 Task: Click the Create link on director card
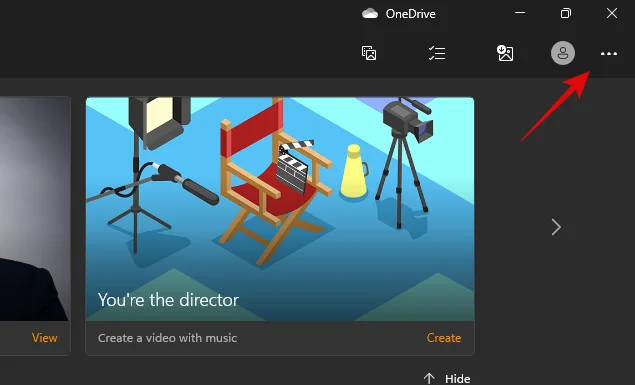point(444,338)
